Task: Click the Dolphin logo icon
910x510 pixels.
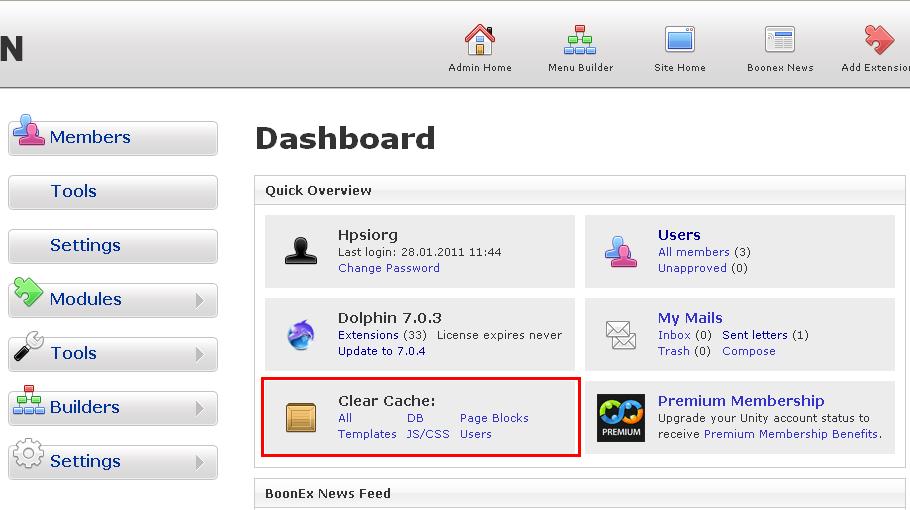Action: [301, 335]
